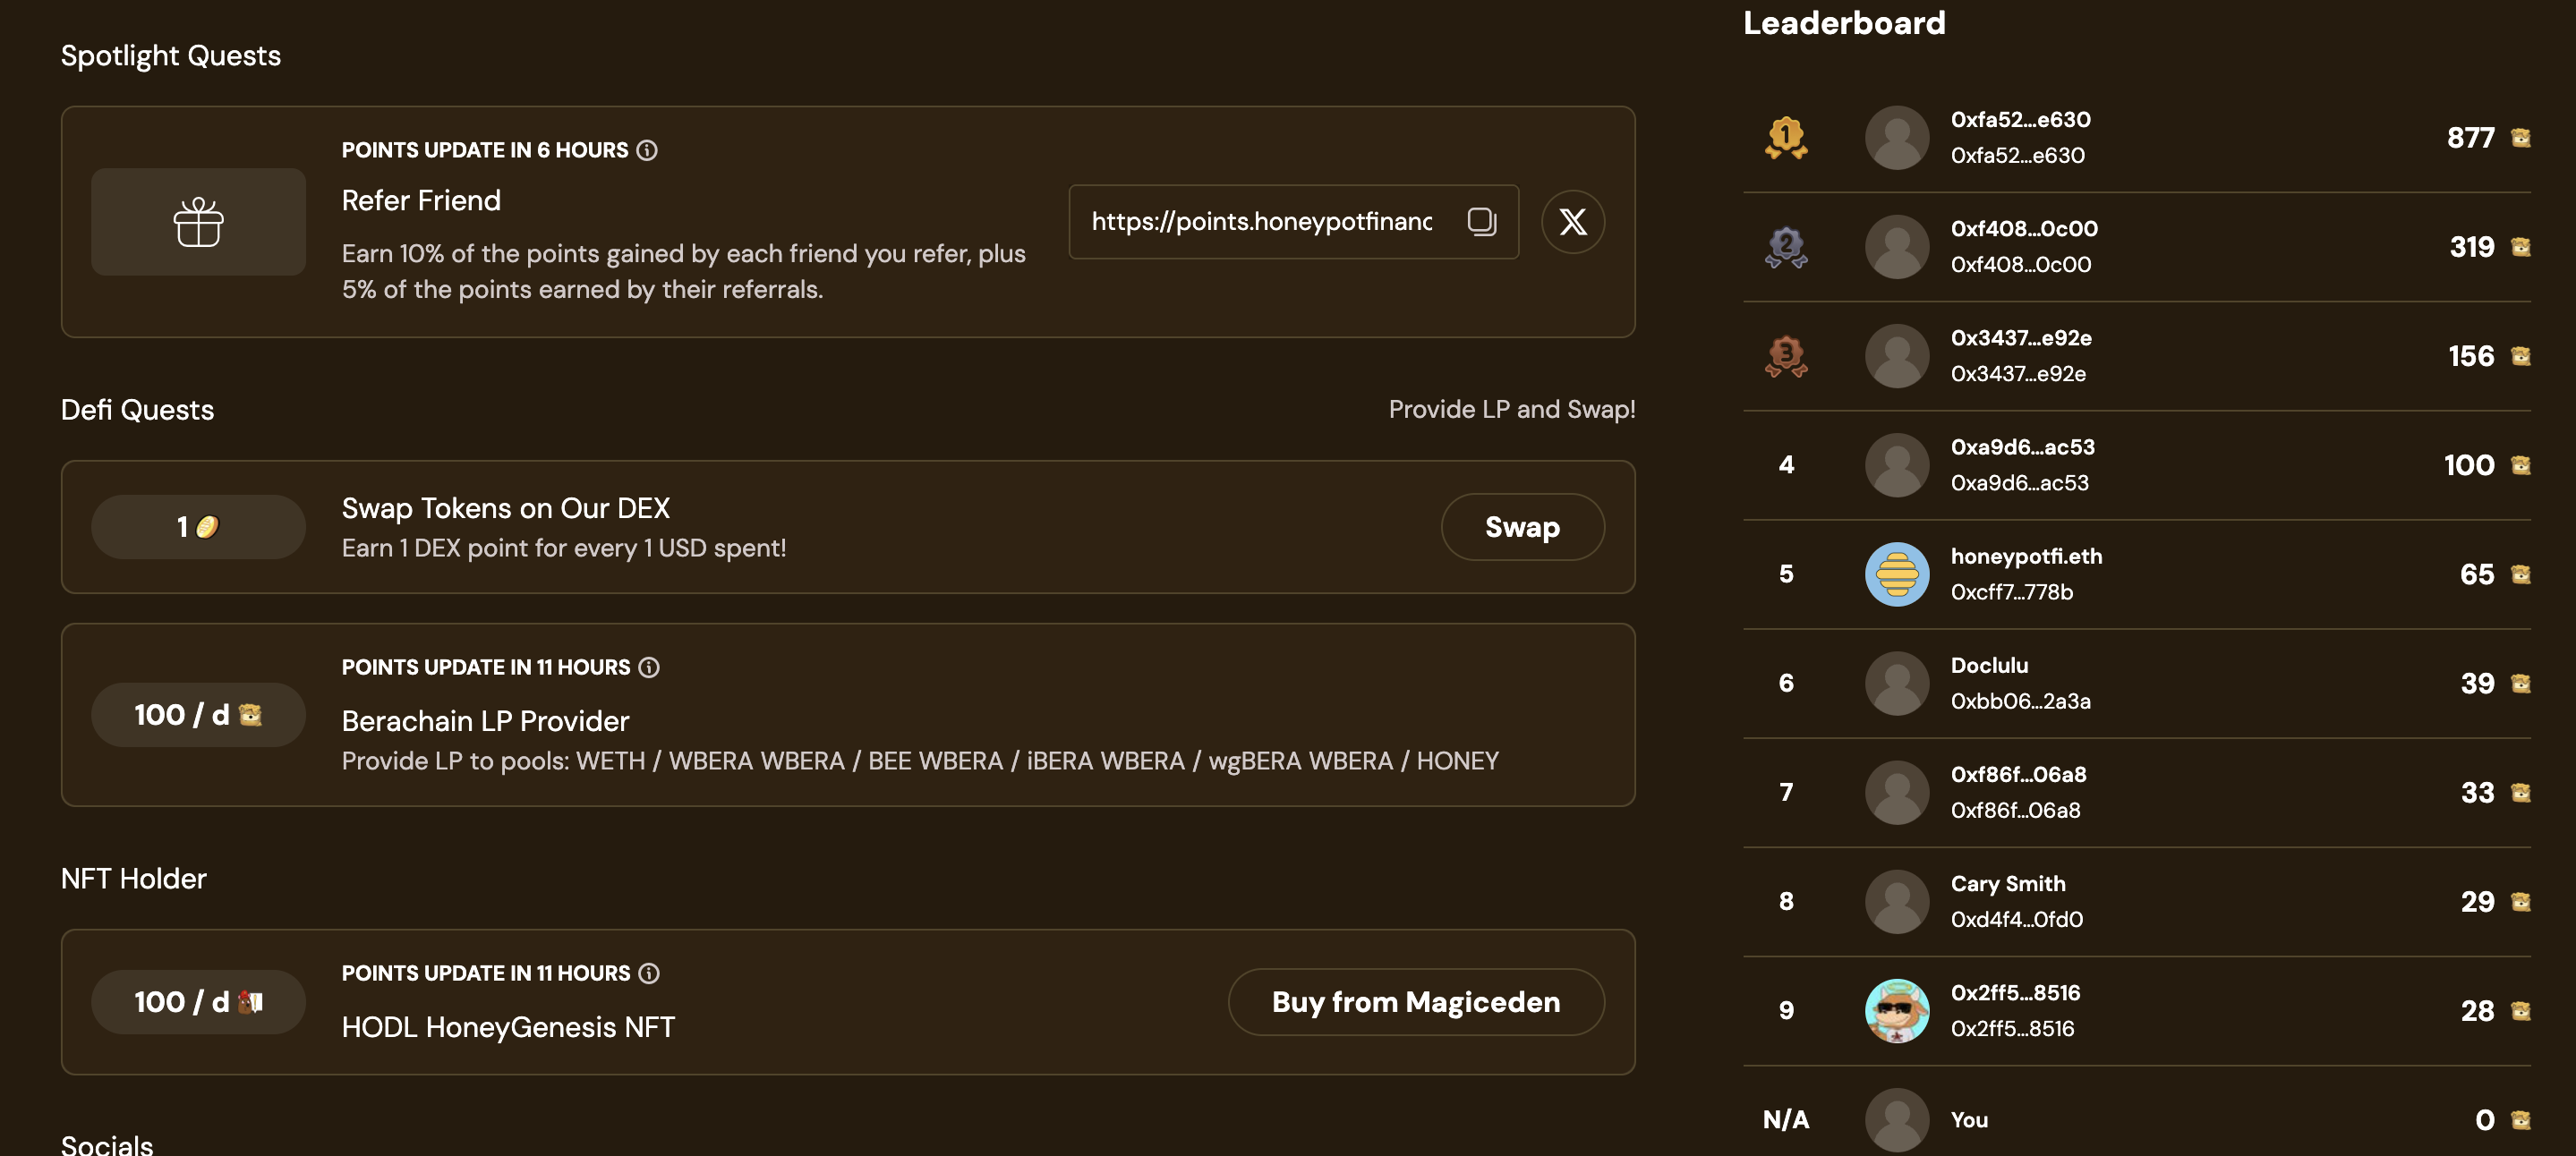The image size is (2576, 1156).
Task: Click the bronze third-place medal badge
Action: pos(1786,356)
